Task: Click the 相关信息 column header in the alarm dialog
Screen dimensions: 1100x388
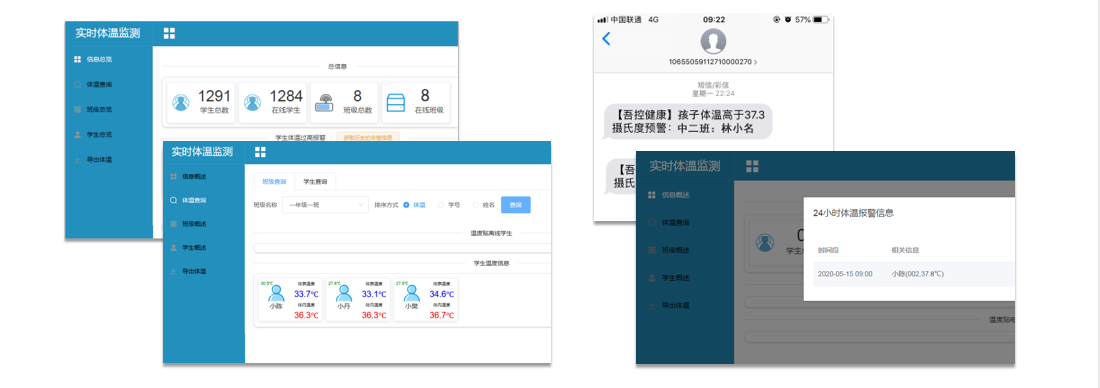Action: 905,250
